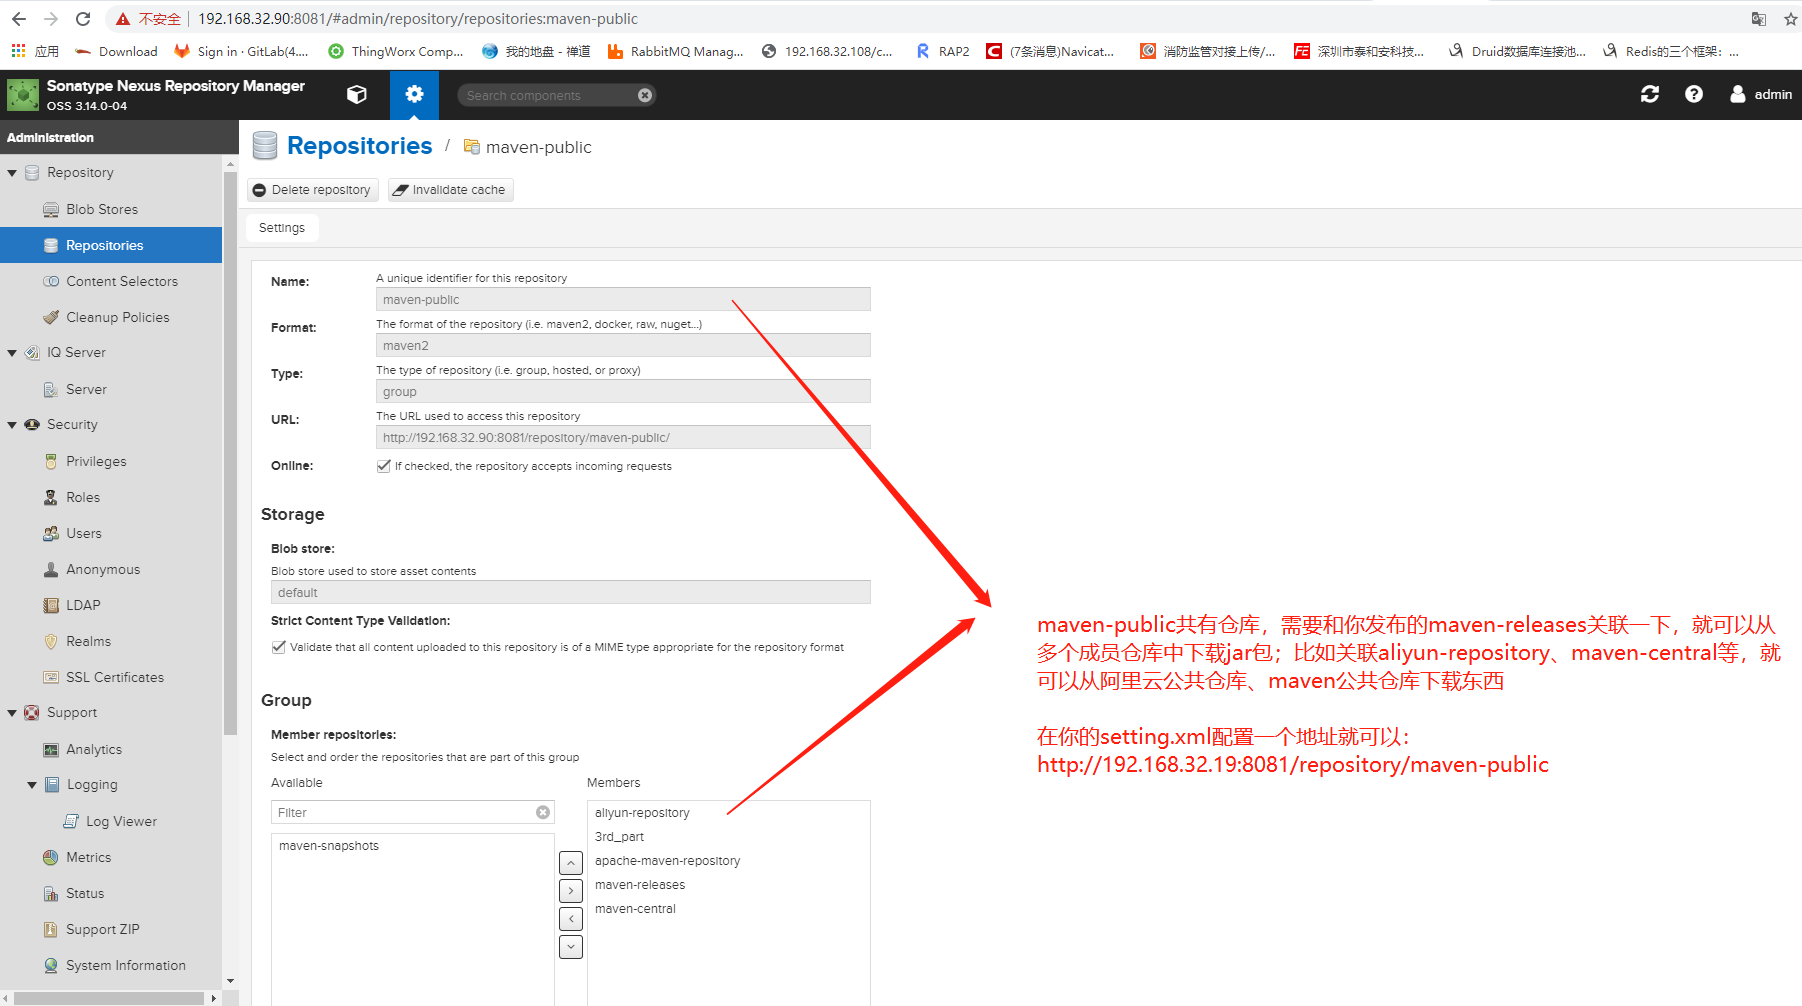The image size is (1802, 1006).
Task: Click the Nexus logo in the header
Action: pyautogui.click(x=22, y=95)
